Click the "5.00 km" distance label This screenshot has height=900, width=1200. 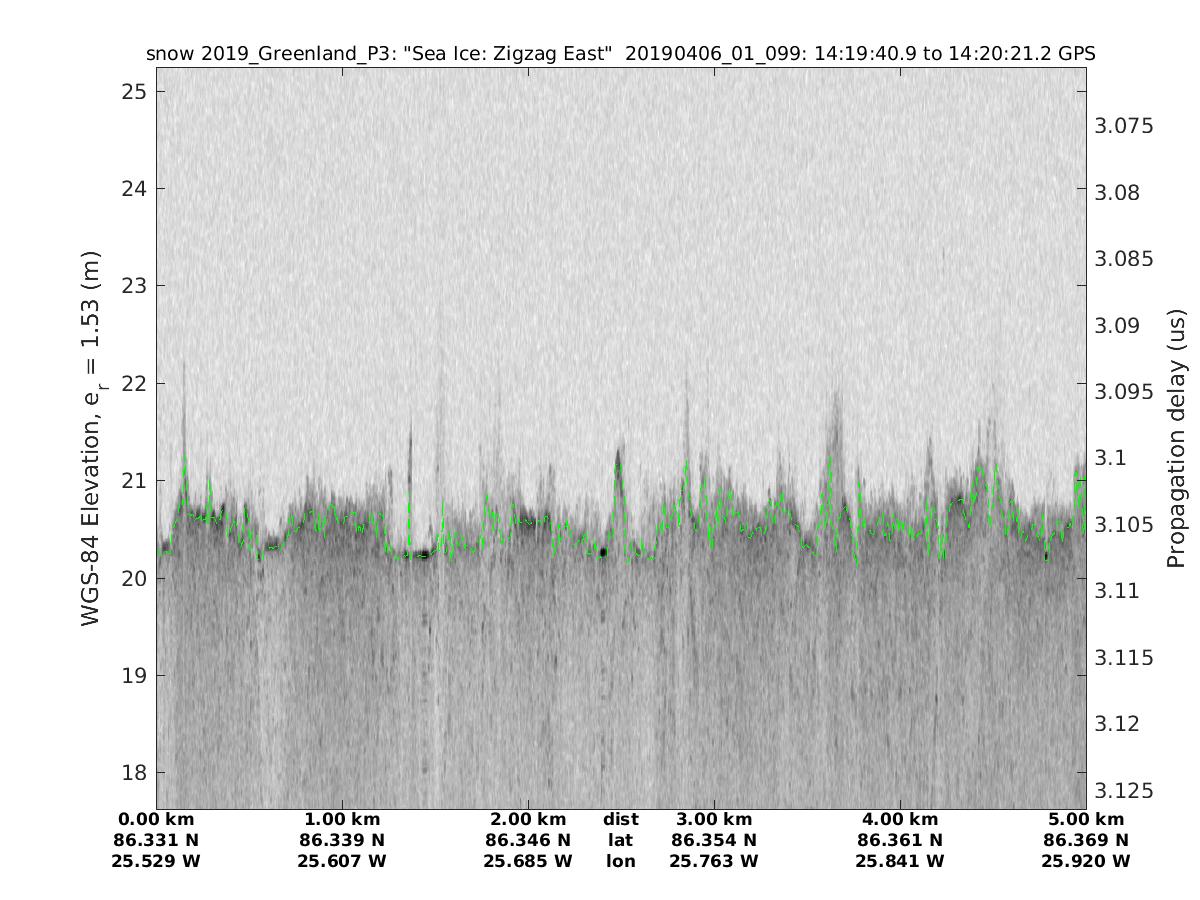1086,819
